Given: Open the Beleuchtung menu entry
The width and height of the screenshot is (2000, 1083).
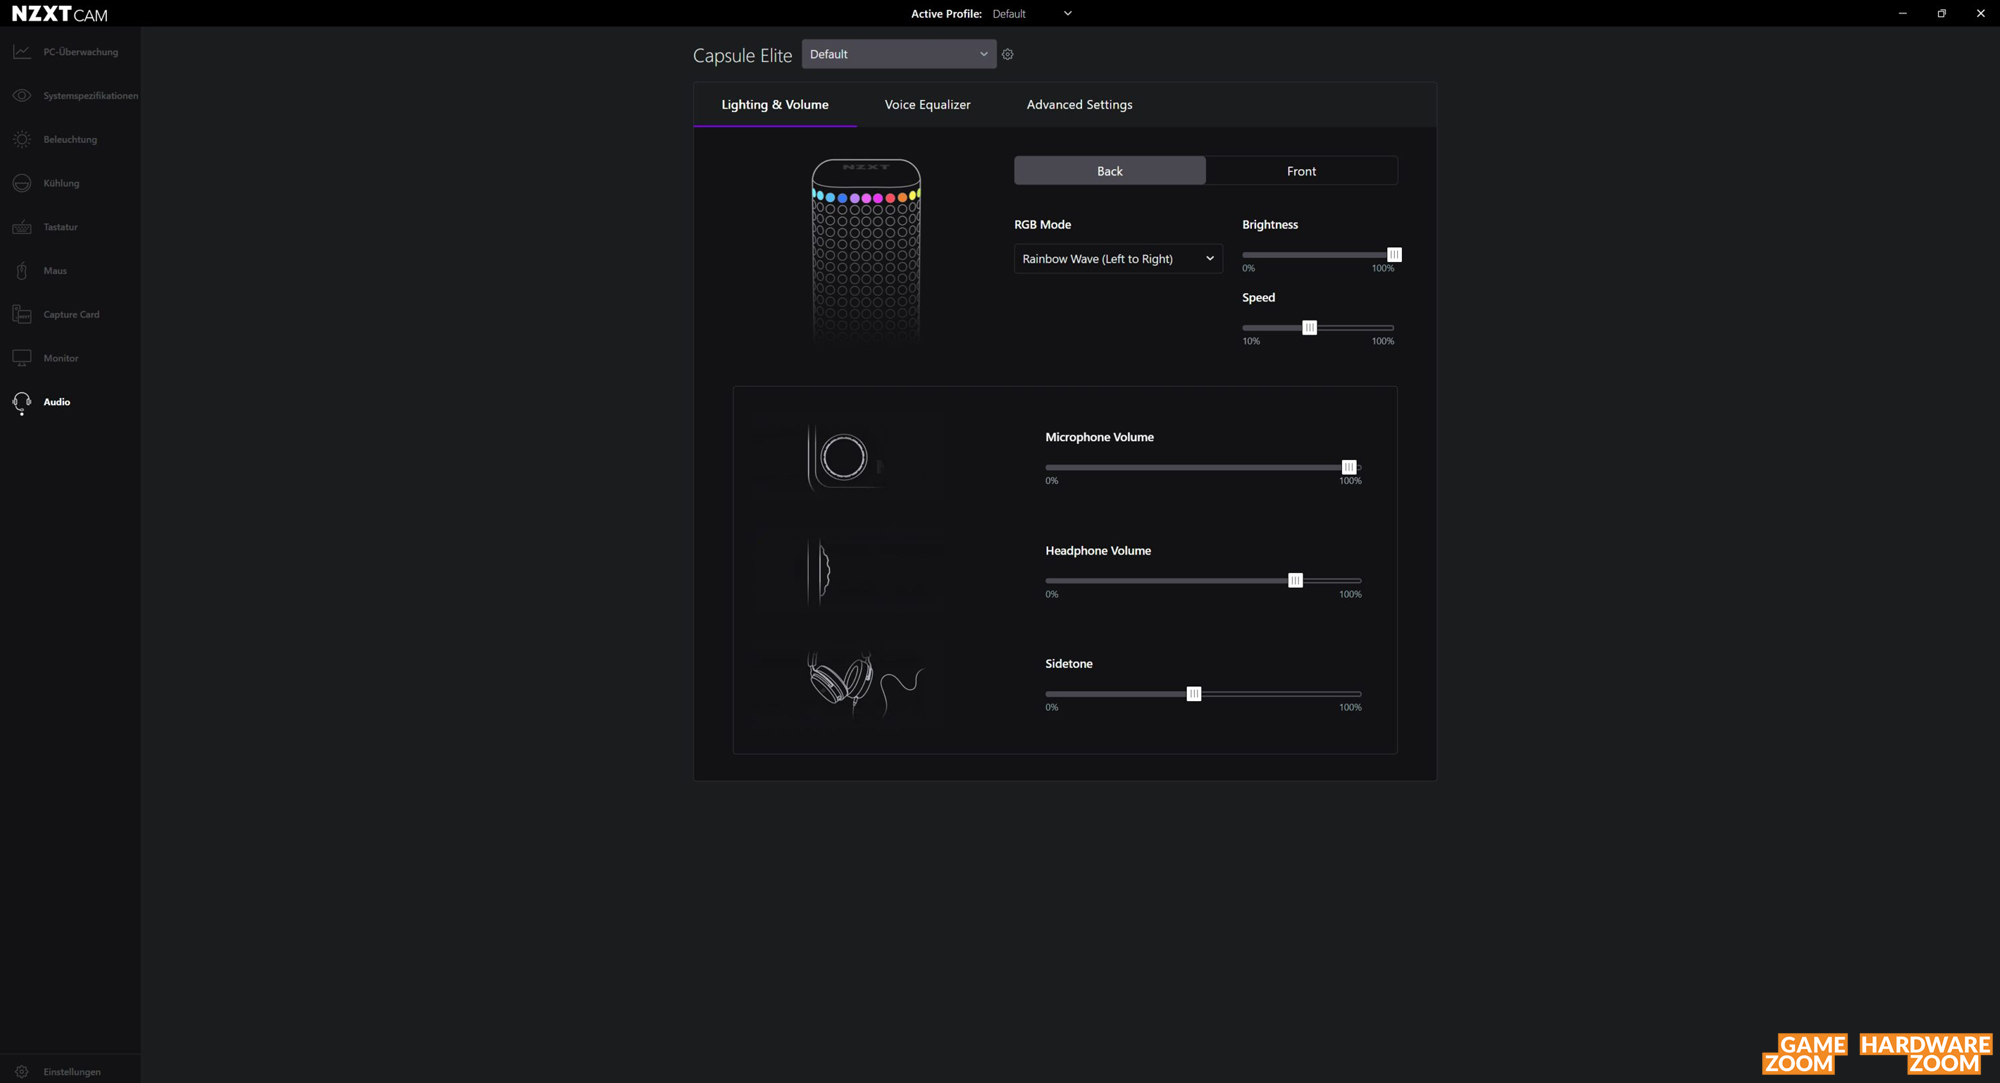Looking at the screenshot, I should tap(70, 140).
